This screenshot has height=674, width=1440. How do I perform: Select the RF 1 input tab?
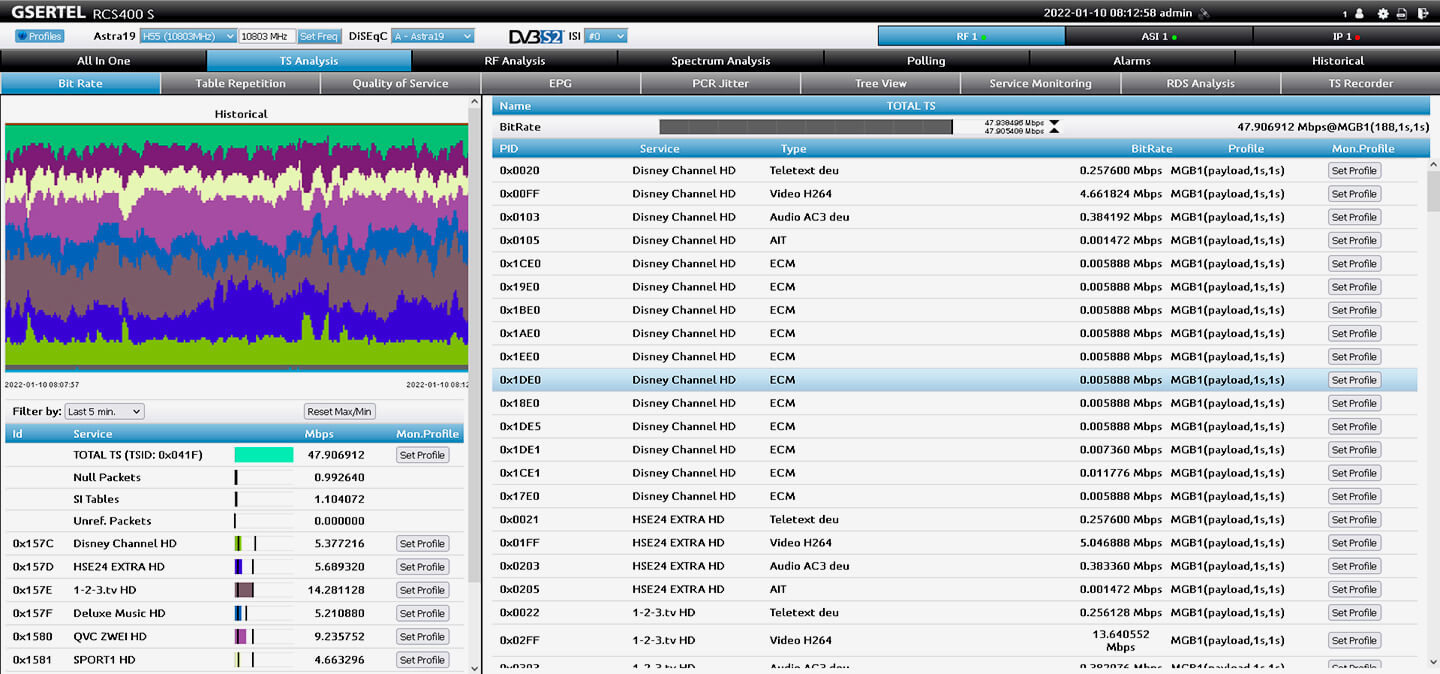tap(971, 36)
